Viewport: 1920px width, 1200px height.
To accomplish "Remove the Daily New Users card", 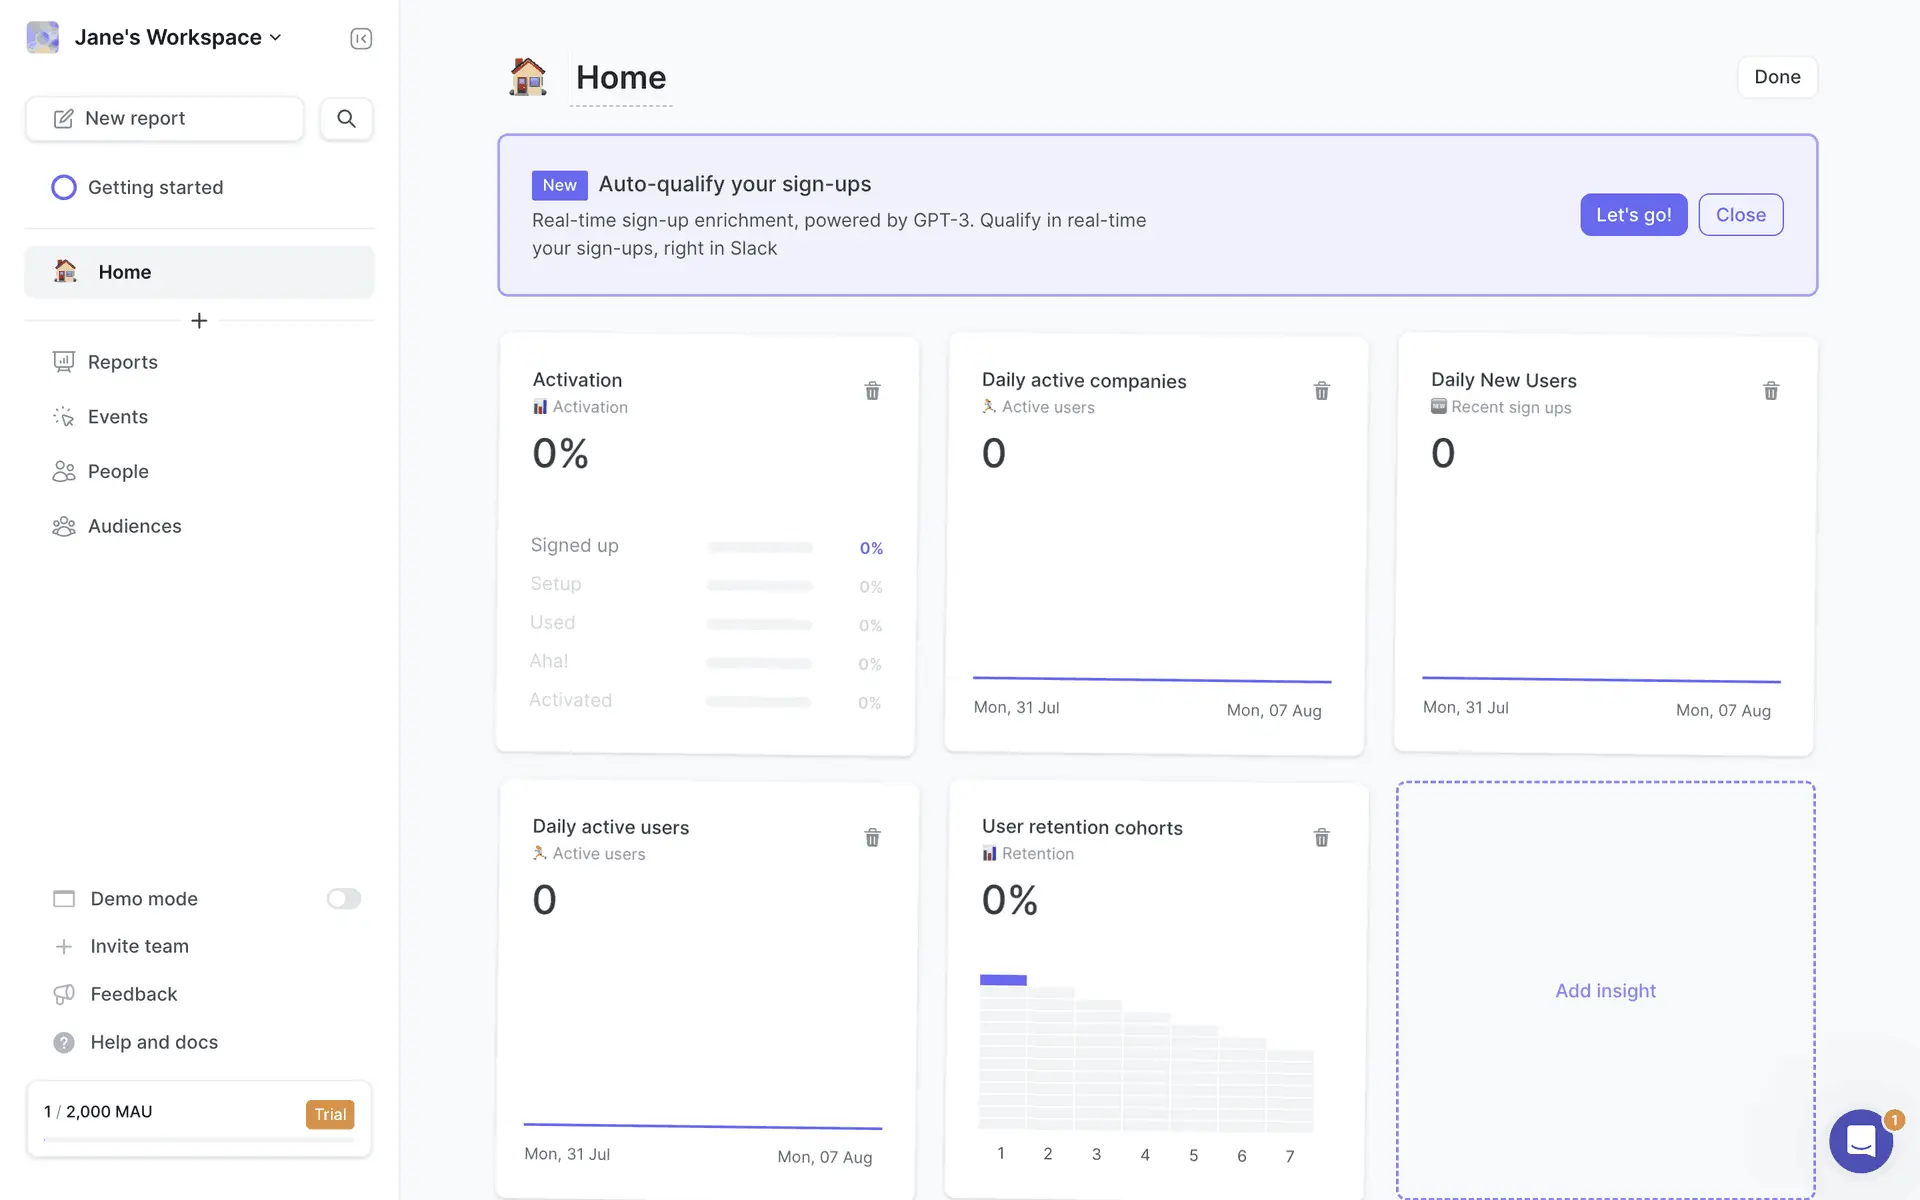I will 1770,391.
